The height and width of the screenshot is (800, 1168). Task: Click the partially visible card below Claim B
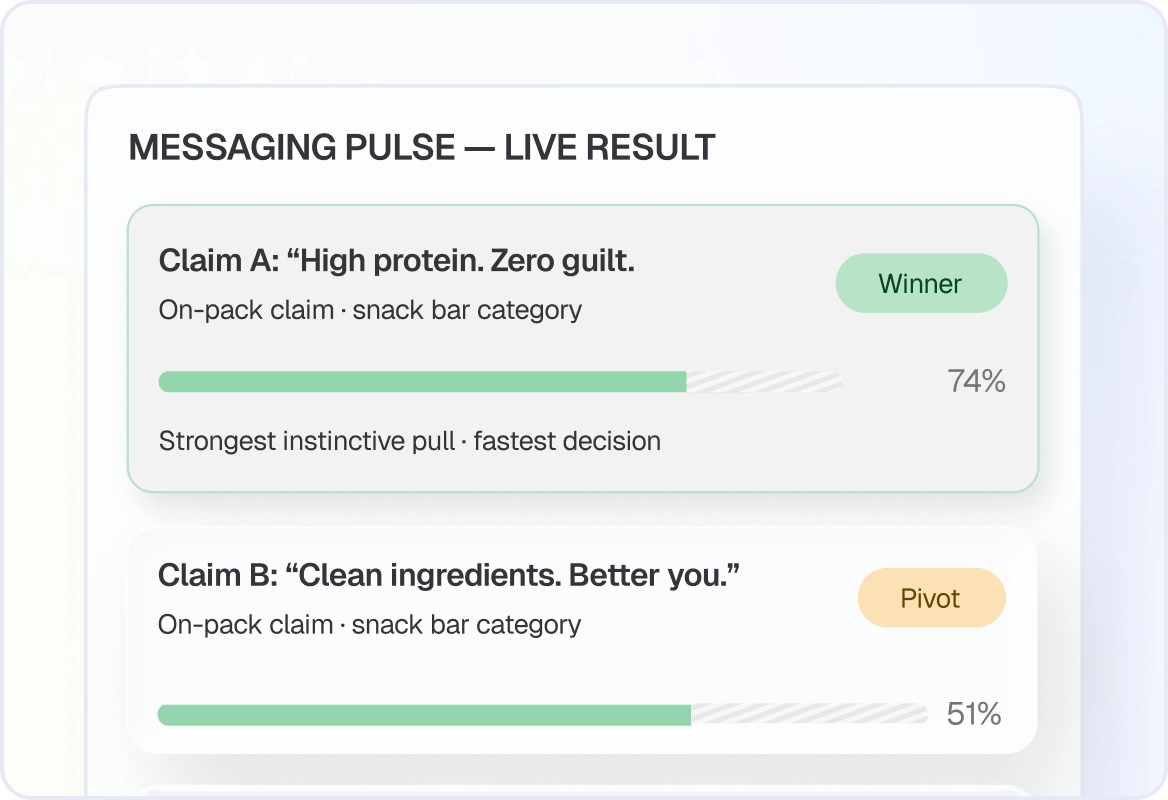(x=583, y=792)
